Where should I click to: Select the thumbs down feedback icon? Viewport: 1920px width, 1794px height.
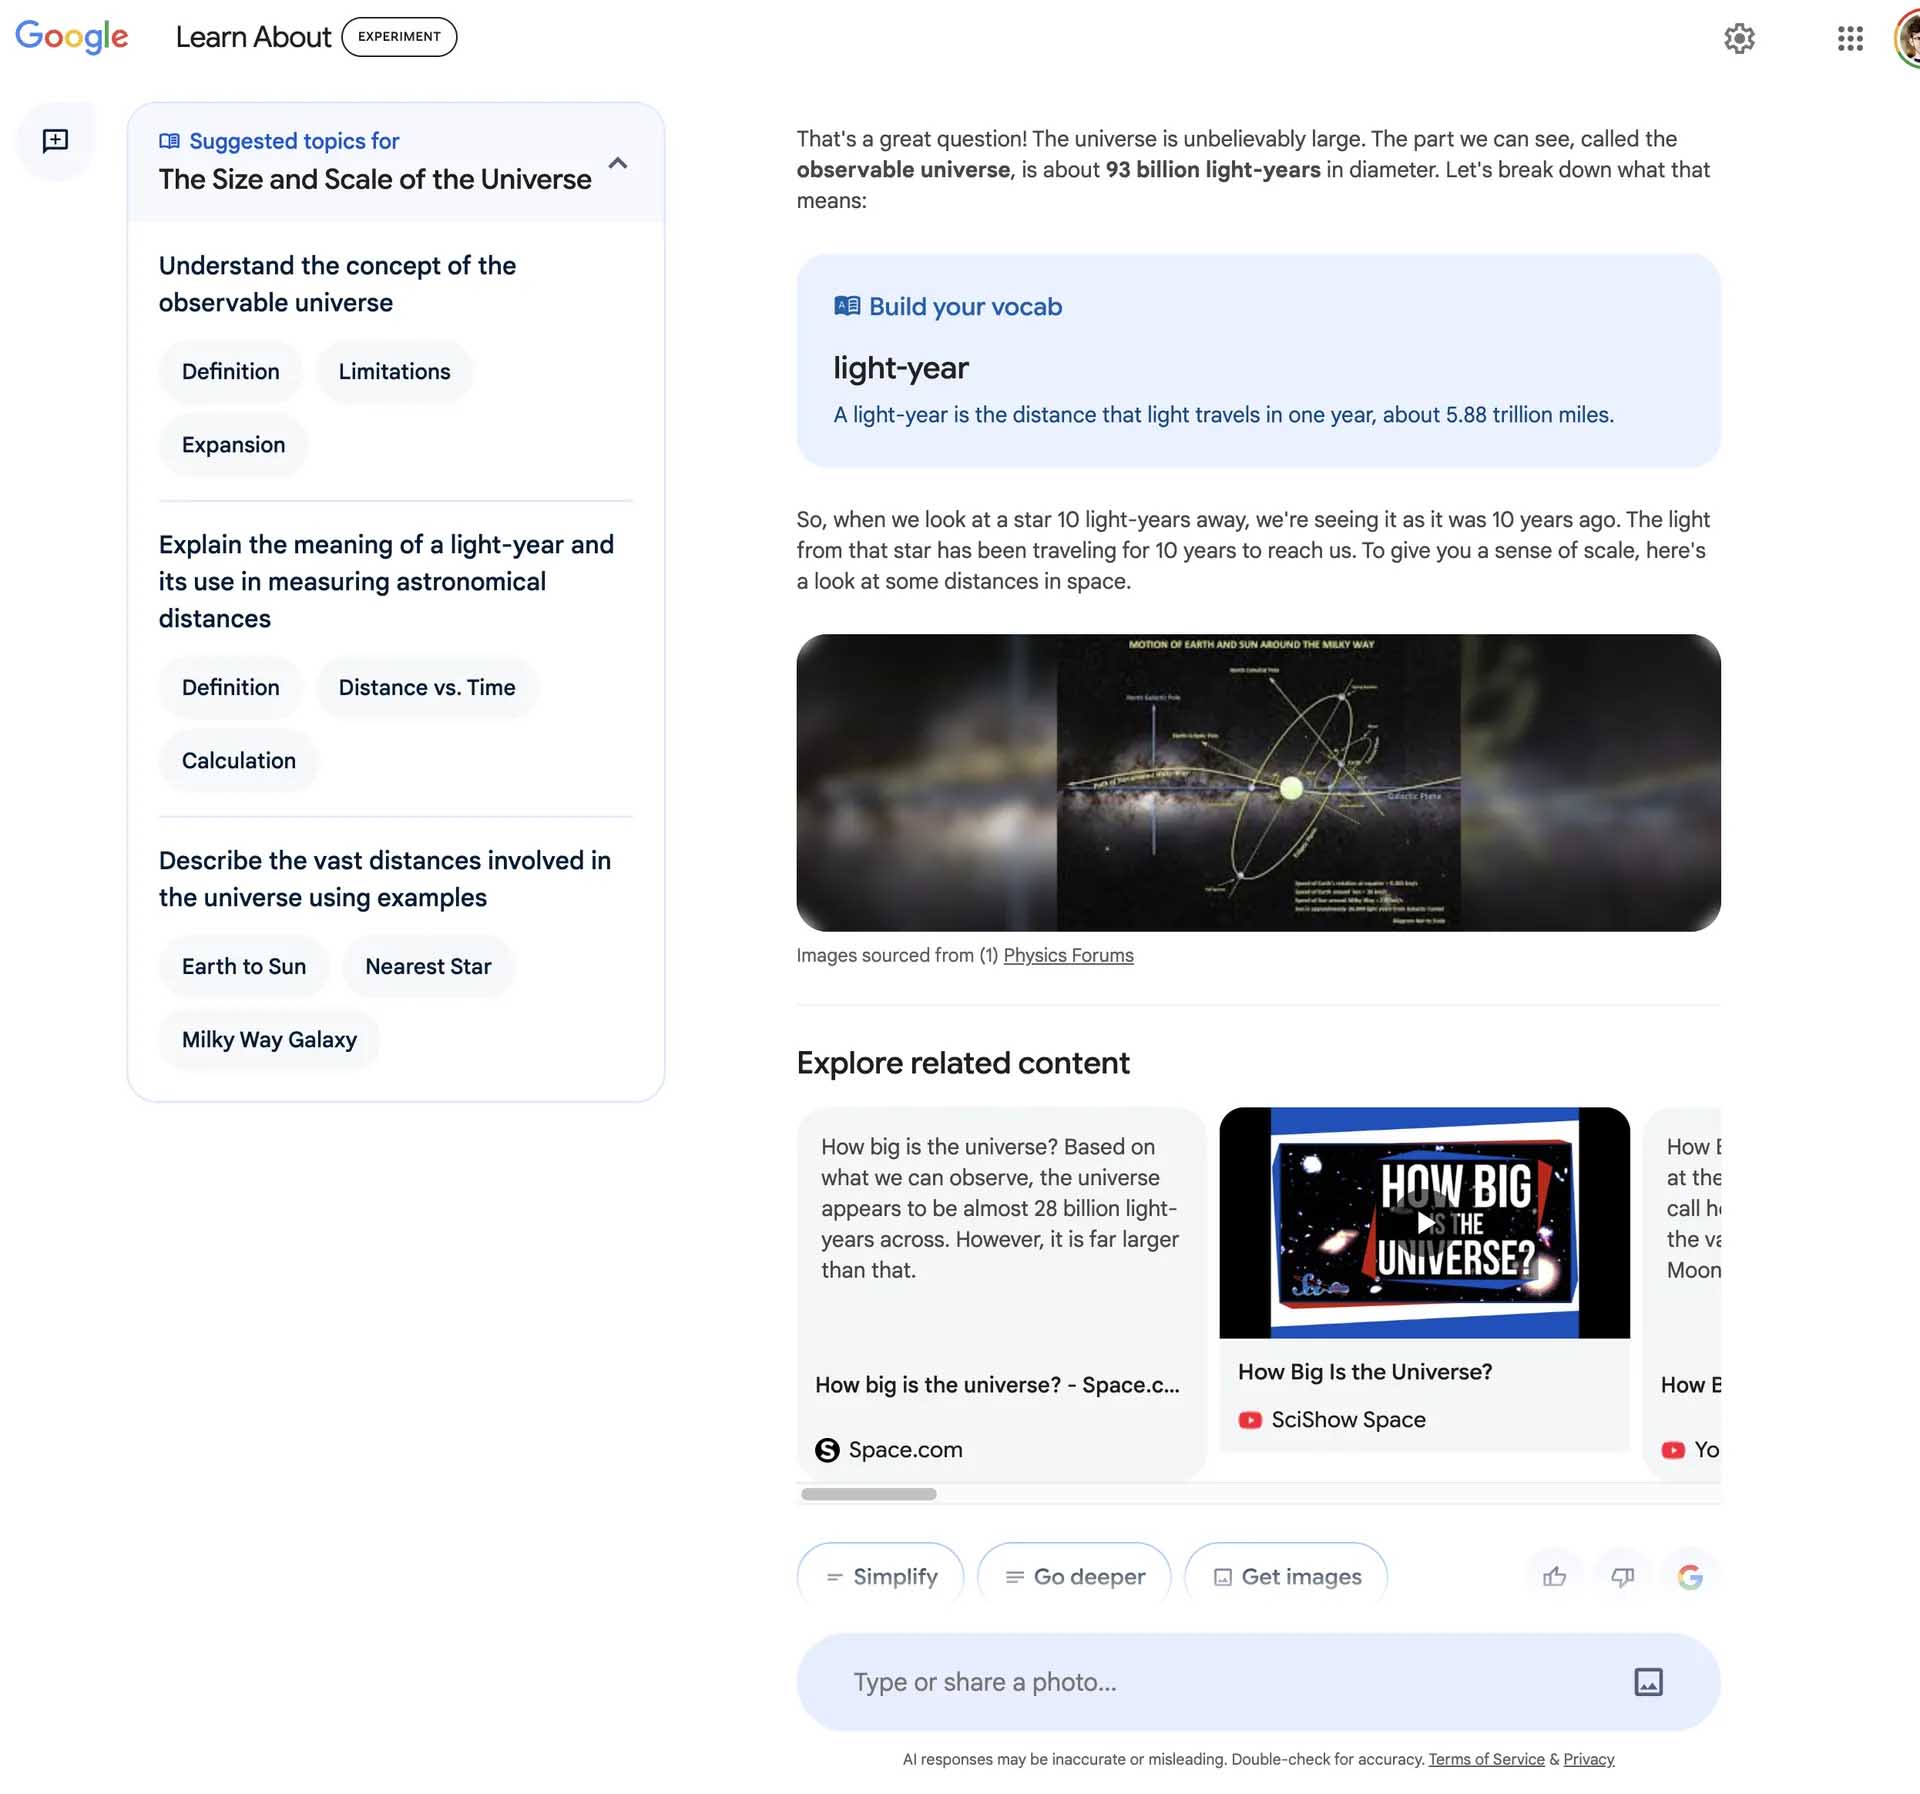click(1622, 1575)
